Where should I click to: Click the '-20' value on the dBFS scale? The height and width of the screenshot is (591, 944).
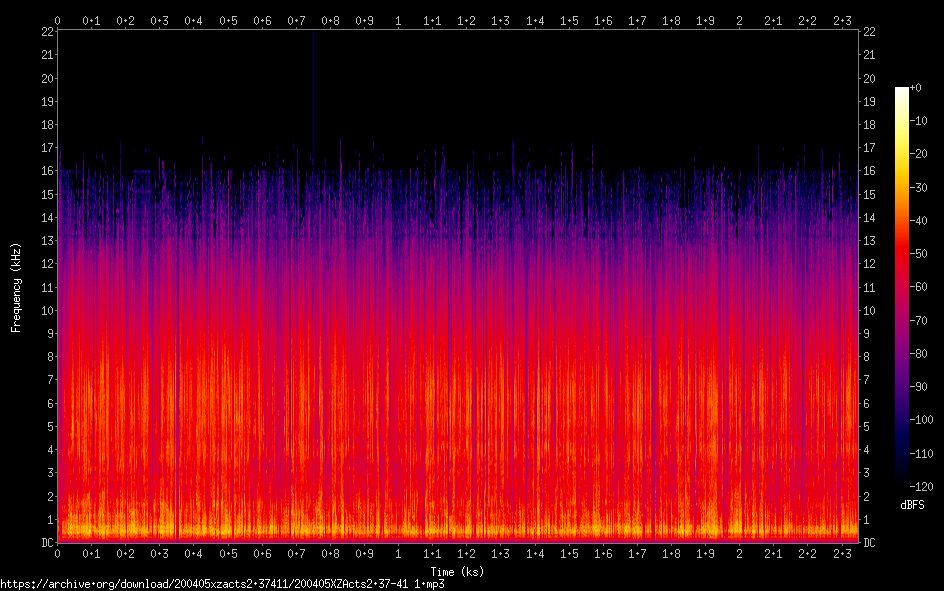point(919,154)
